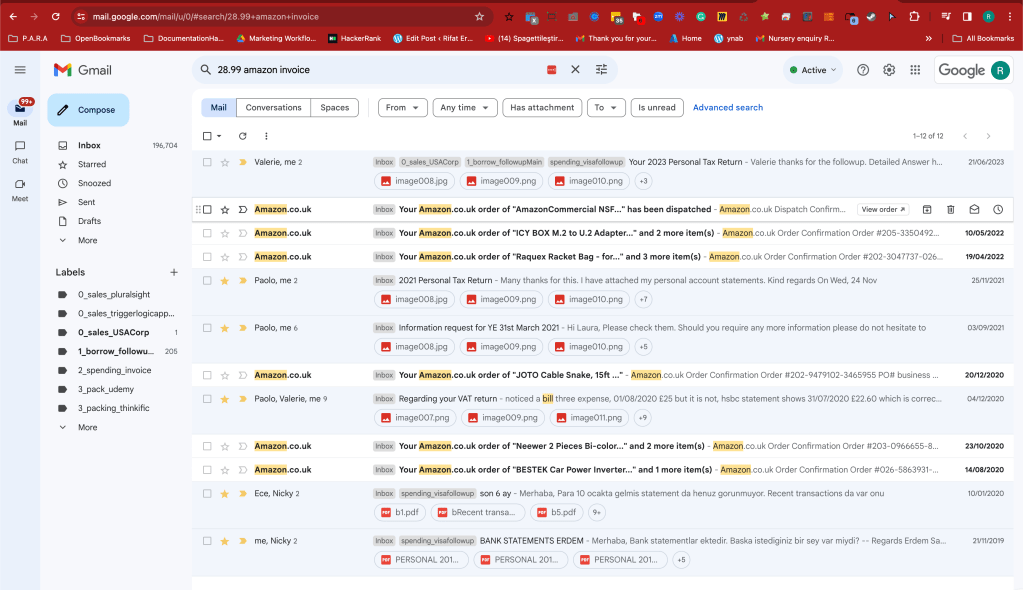Switch to the Spaces tab

(x=335, y=108)
